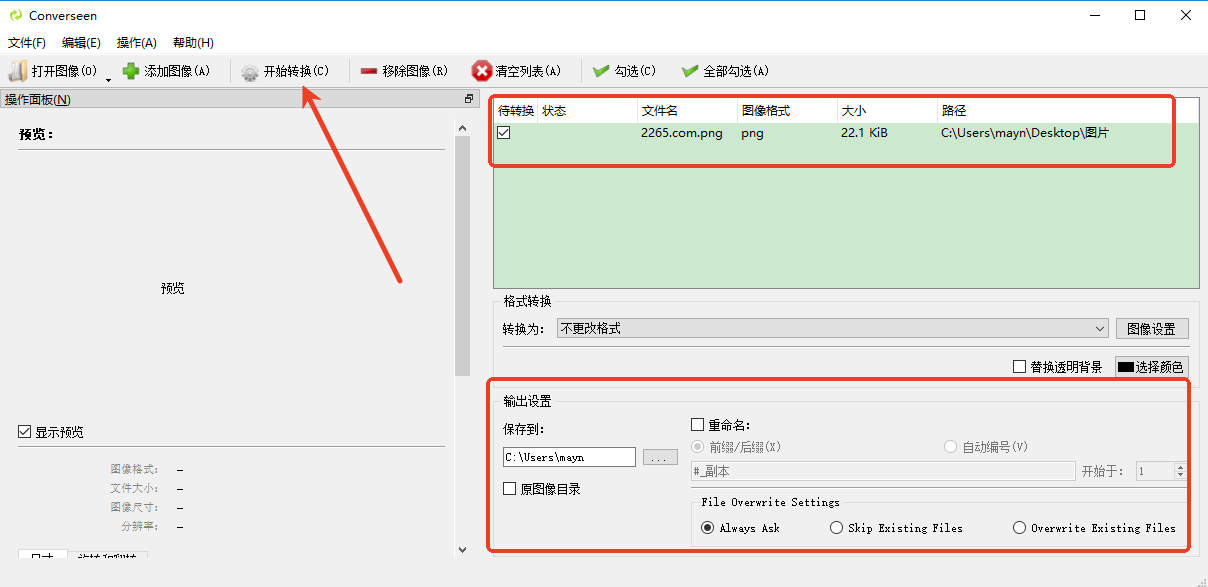Screen dimensions: 1208x587
Task: Uncheck the 2265.com.png convert checkbox
Action: (x=504, y=133)
